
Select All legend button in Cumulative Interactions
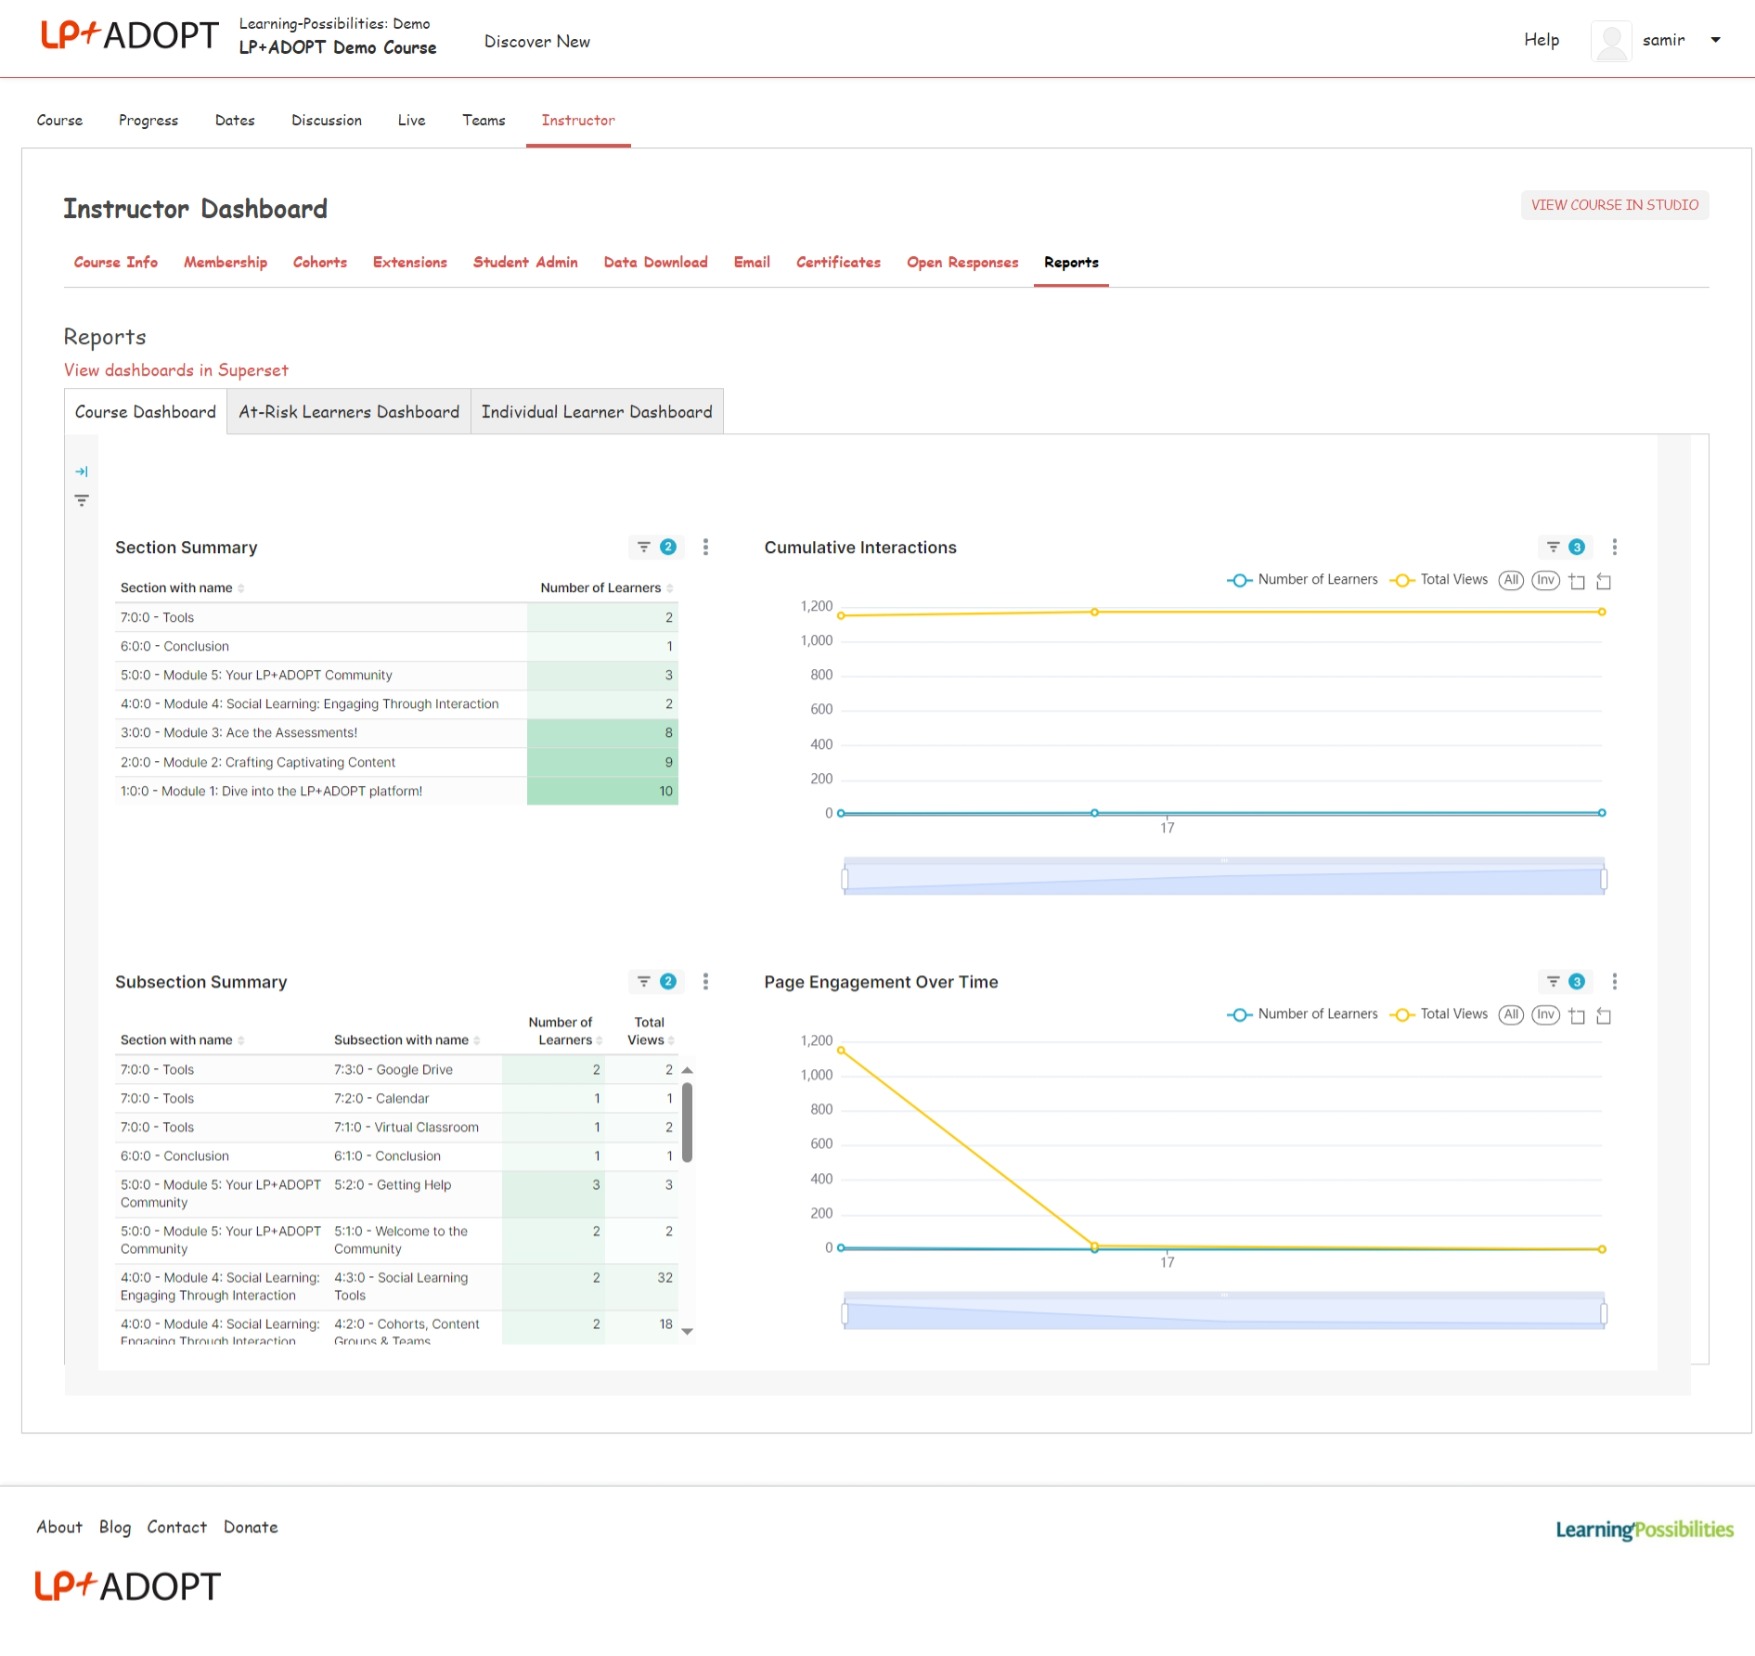pyautogui.click(x=1511, y=580)
